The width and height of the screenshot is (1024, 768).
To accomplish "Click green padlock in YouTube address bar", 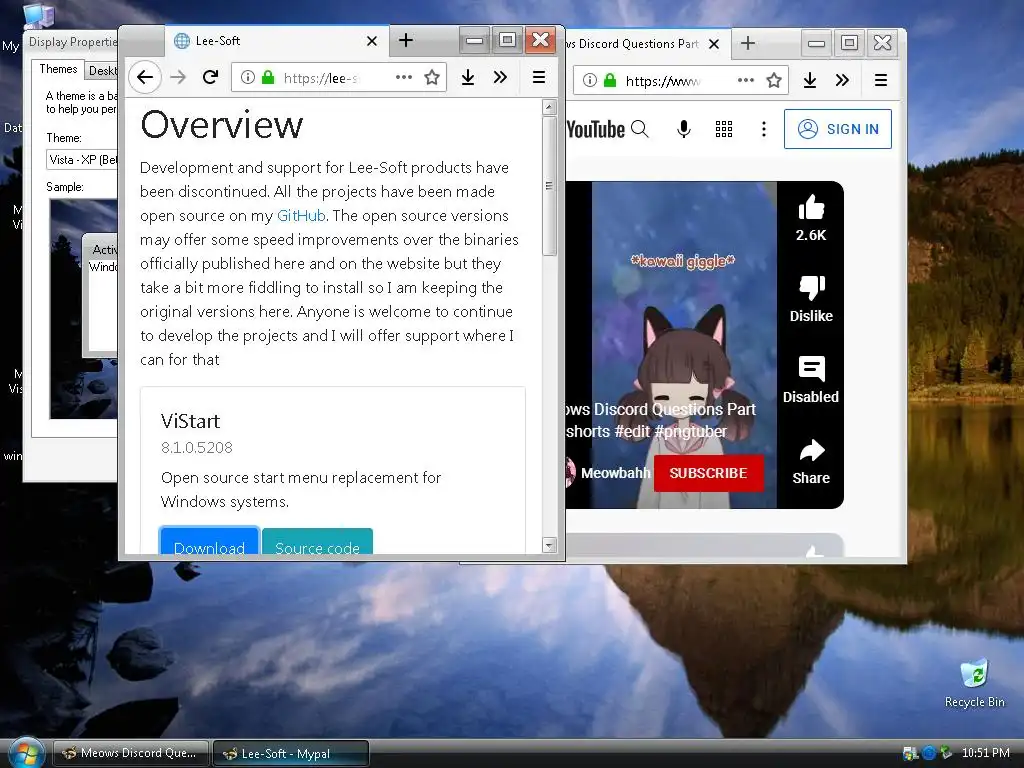I will (x=610, y=80).
